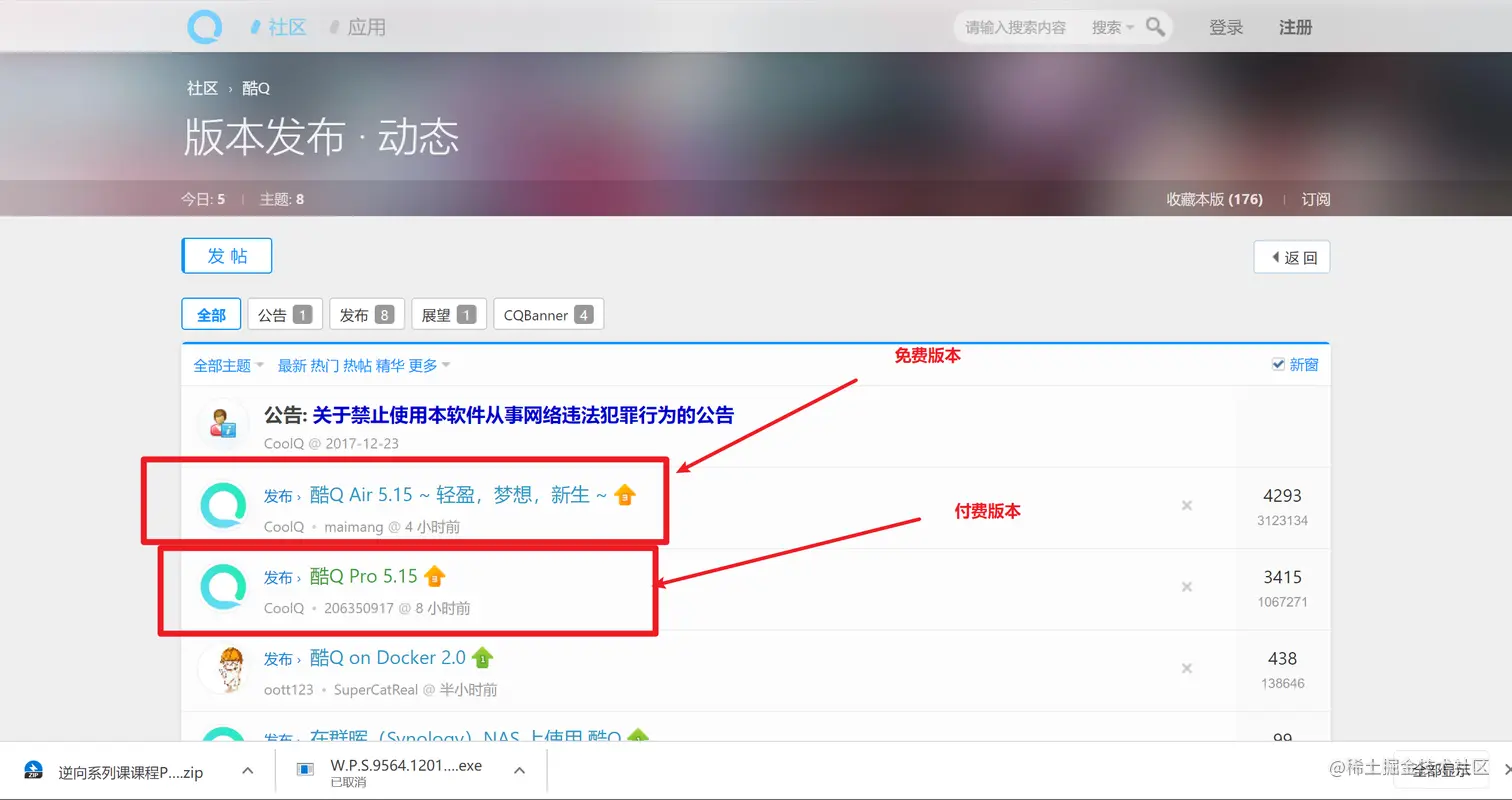Expand the 搜索 type dropdown

[x=1113, y=27]
